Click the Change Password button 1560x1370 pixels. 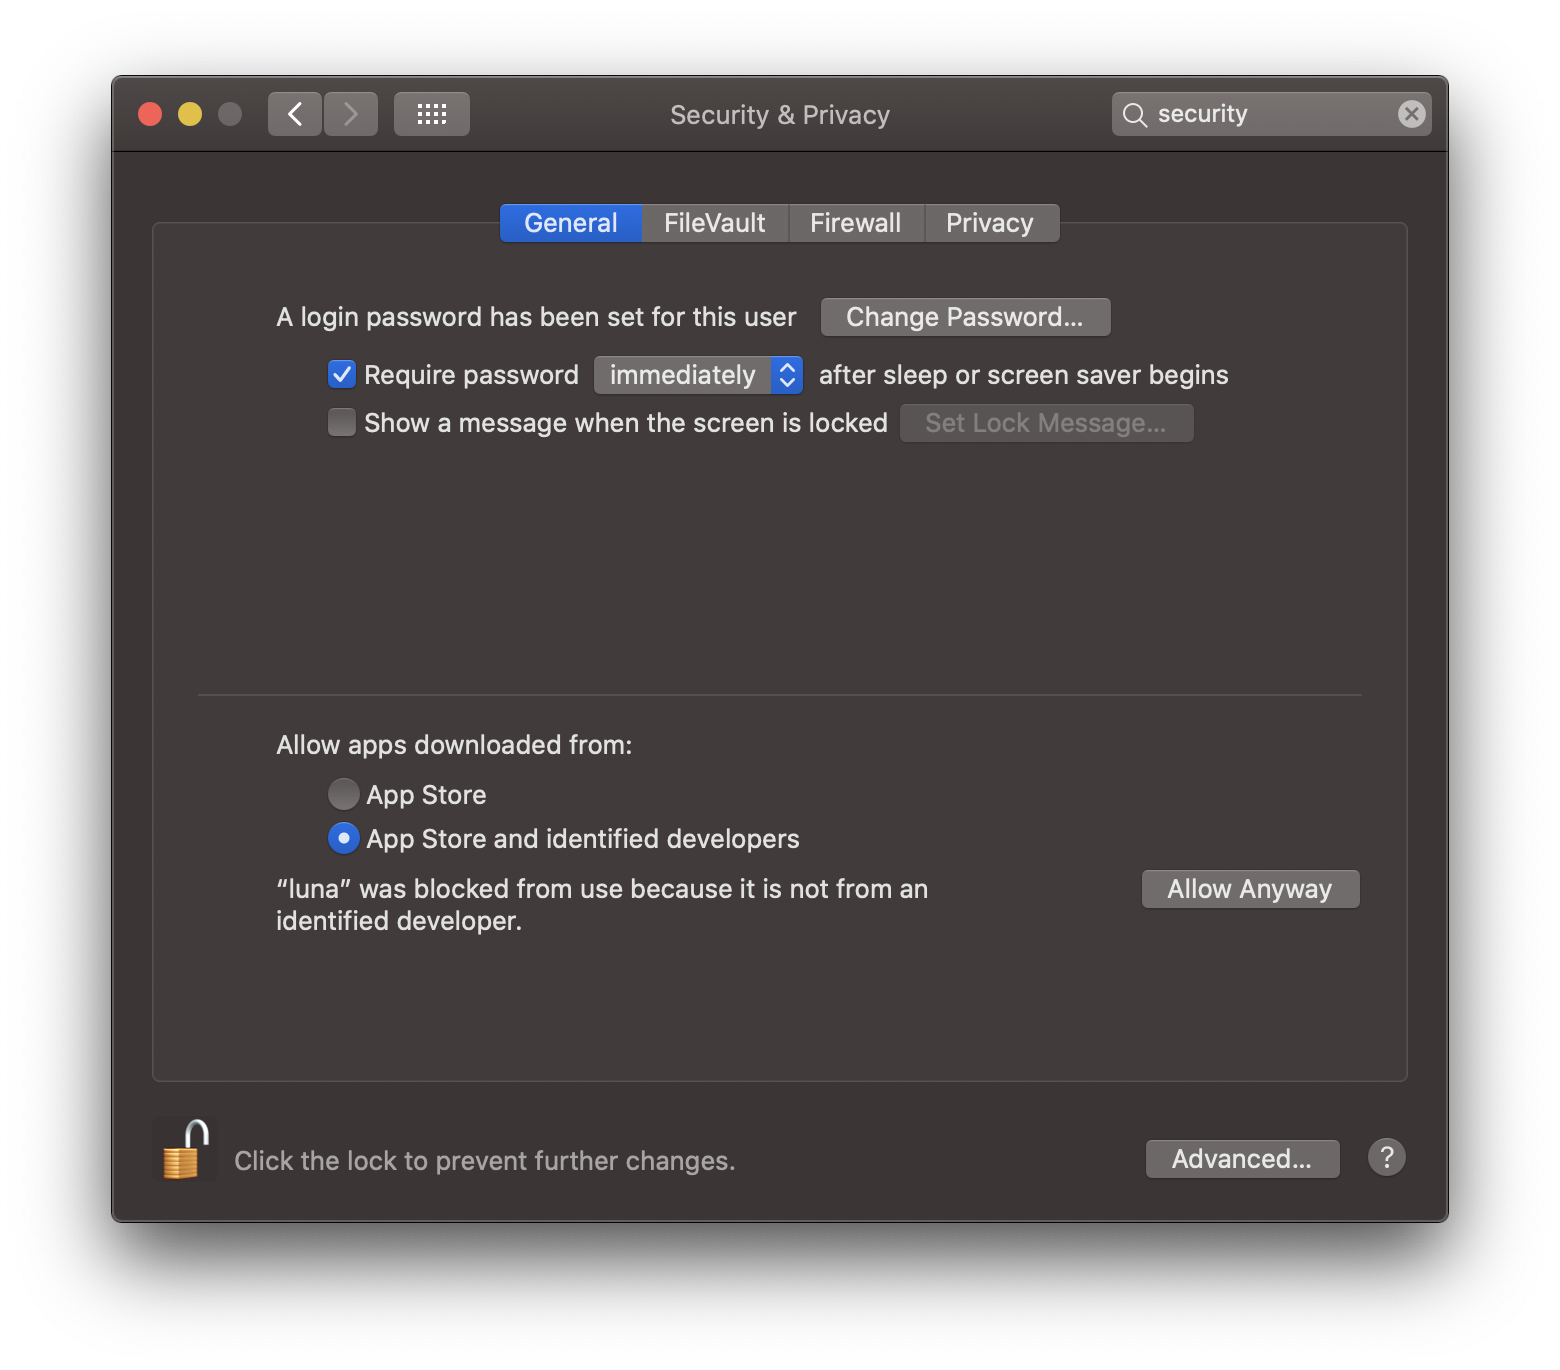click(x=965, y=317)
